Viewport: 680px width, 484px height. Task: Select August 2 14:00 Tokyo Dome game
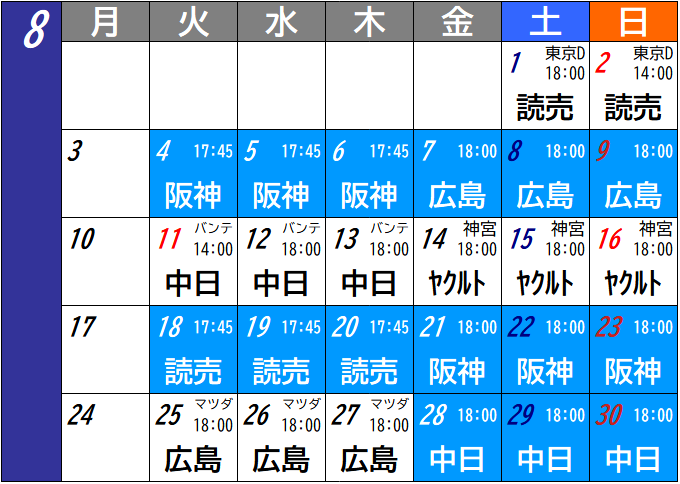pyautogui.click(x=633, y=87)
